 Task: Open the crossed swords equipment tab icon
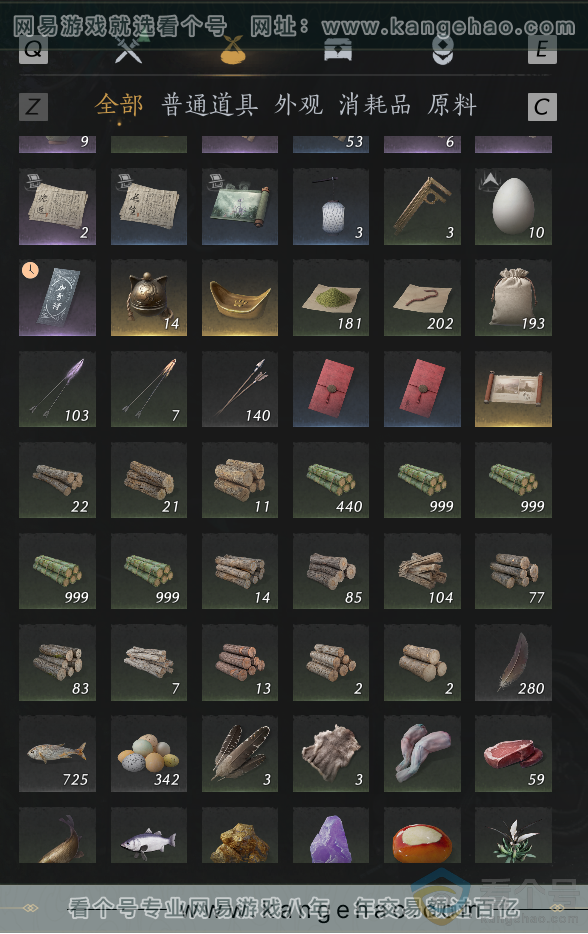pyautogui.click(x=128, y=50)
